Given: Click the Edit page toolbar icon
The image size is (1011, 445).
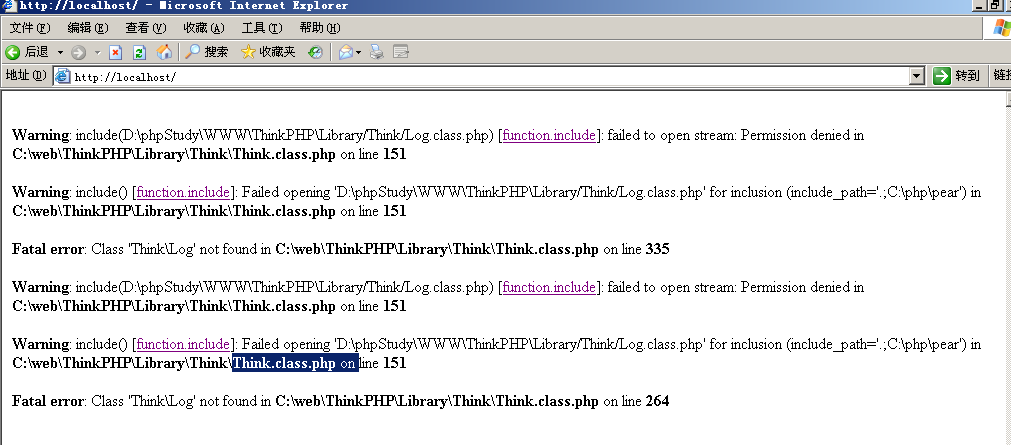Looking at the screenshot, I should [401, 52].
